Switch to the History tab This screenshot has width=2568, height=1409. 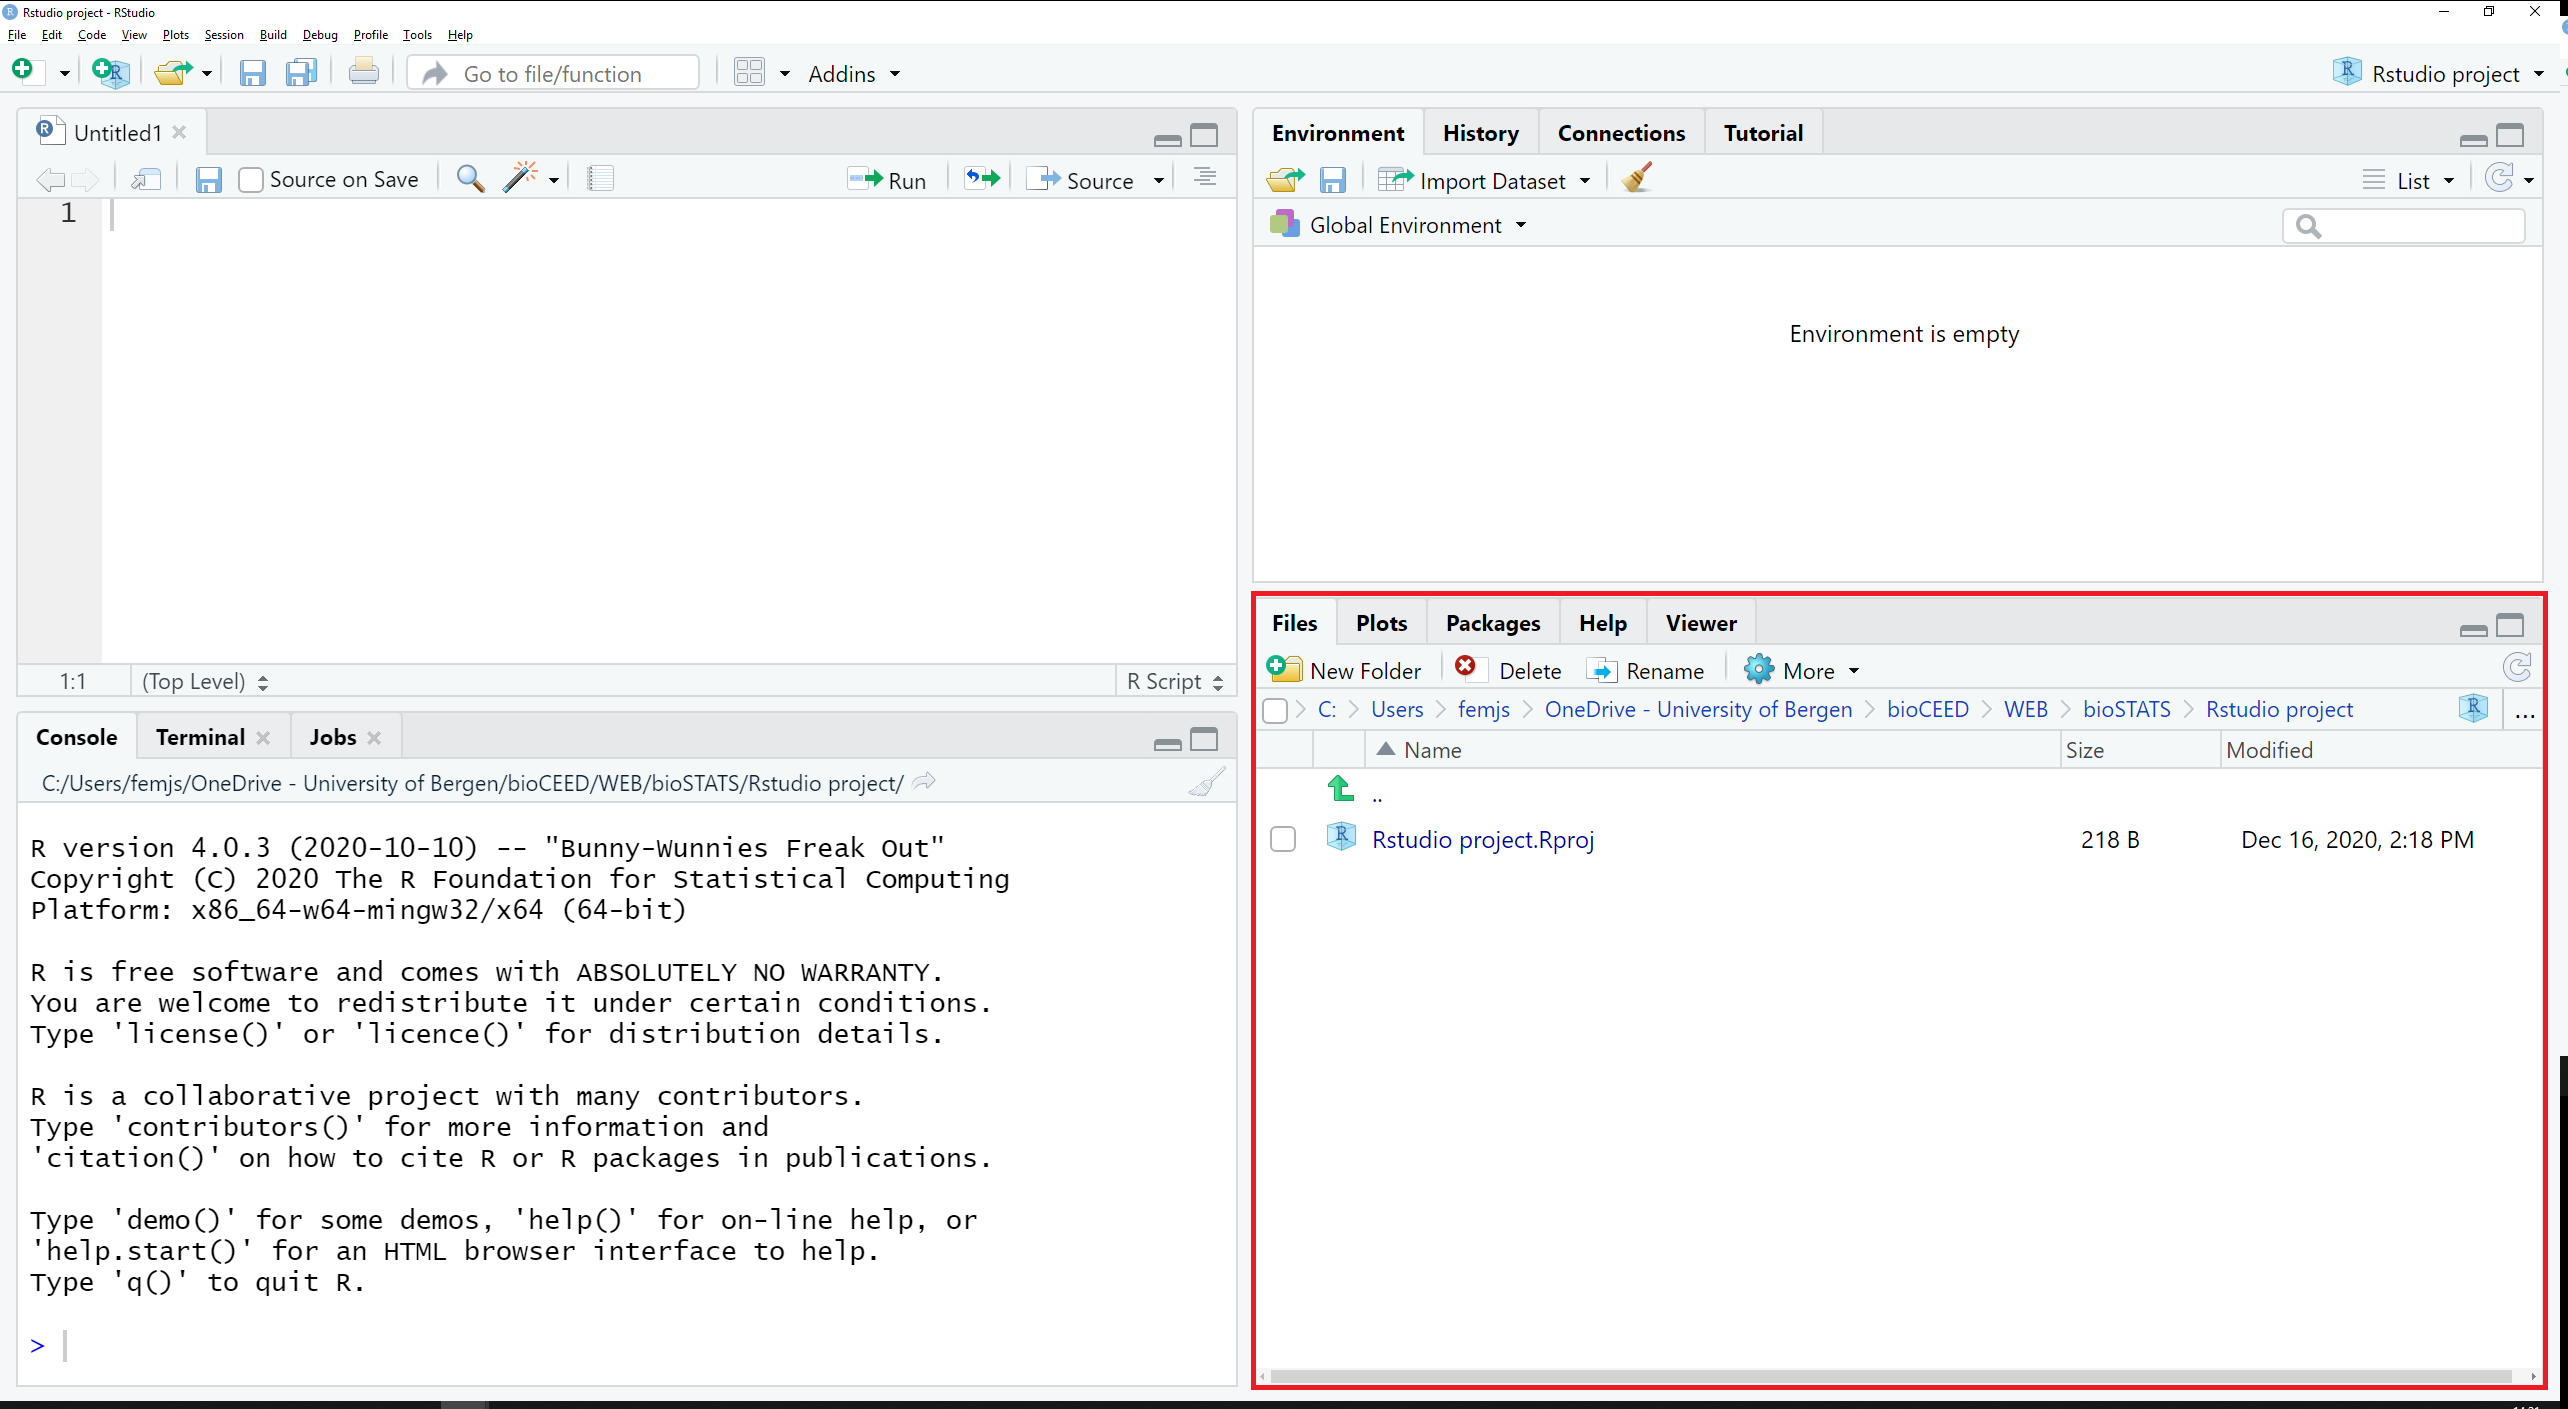point(1480,132)
